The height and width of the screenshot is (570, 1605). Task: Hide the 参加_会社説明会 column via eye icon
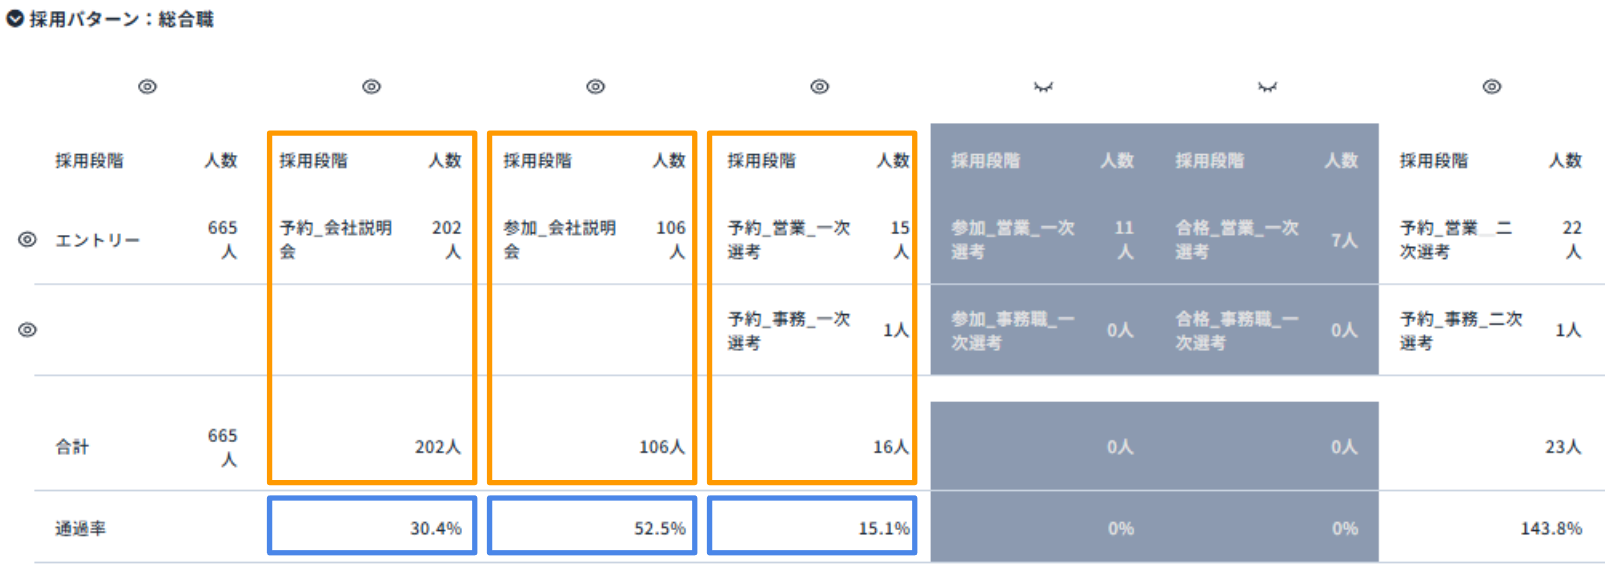pos(595,87)
